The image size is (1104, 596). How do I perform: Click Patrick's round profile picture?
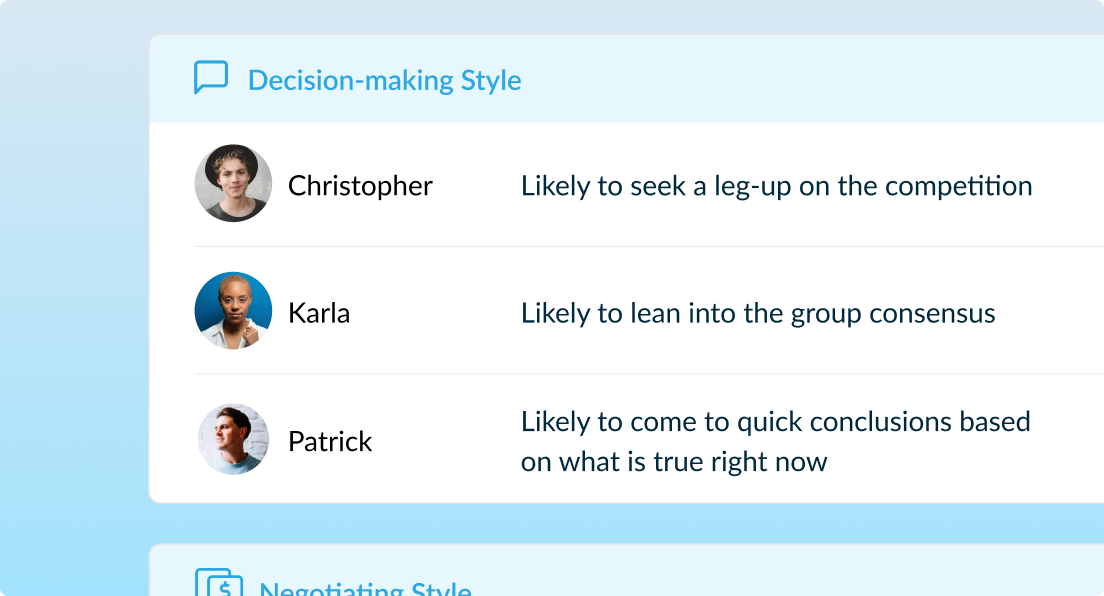tap(233, 439)
